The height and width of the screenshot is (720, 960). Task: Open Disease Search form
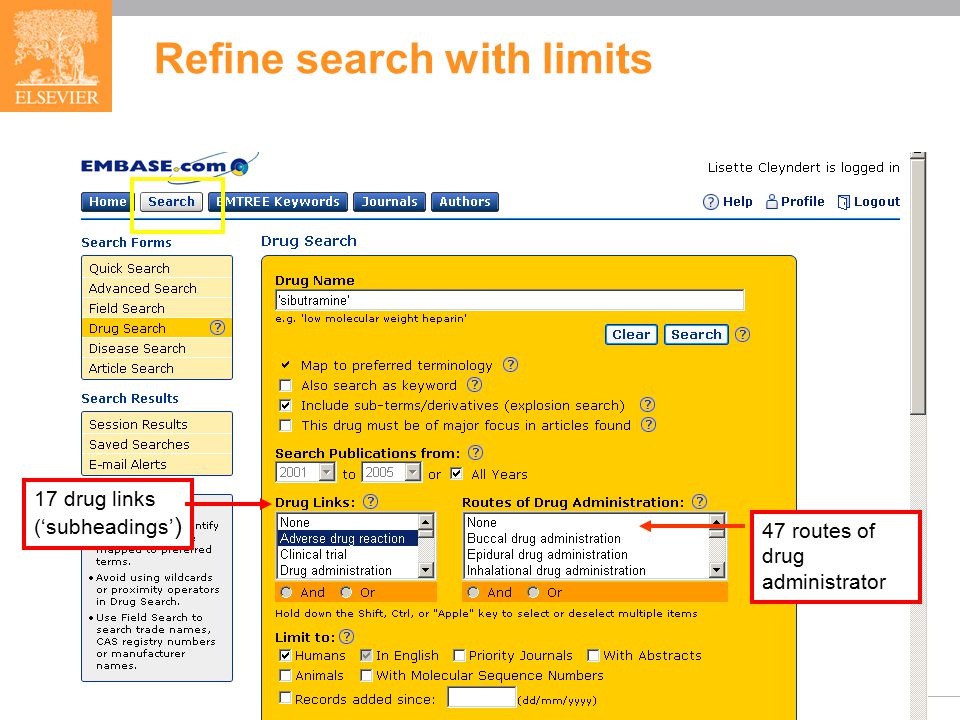[x=157, y=348]
